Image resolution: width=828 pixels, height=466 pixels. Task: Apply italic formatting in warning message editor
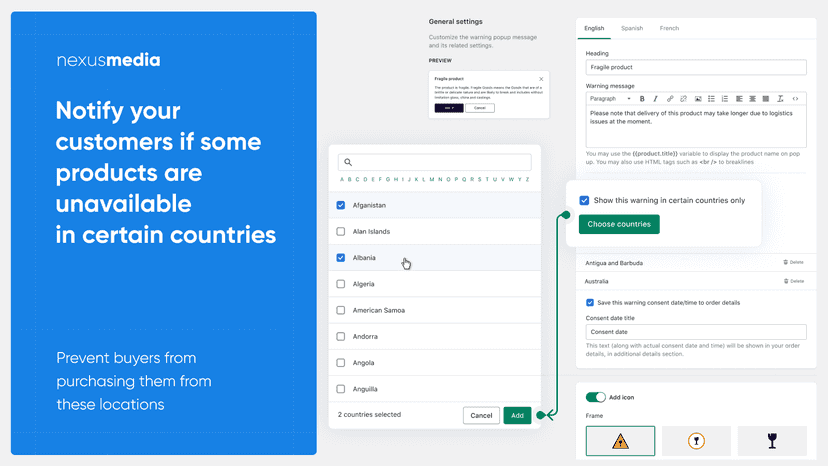coord(655,99)
